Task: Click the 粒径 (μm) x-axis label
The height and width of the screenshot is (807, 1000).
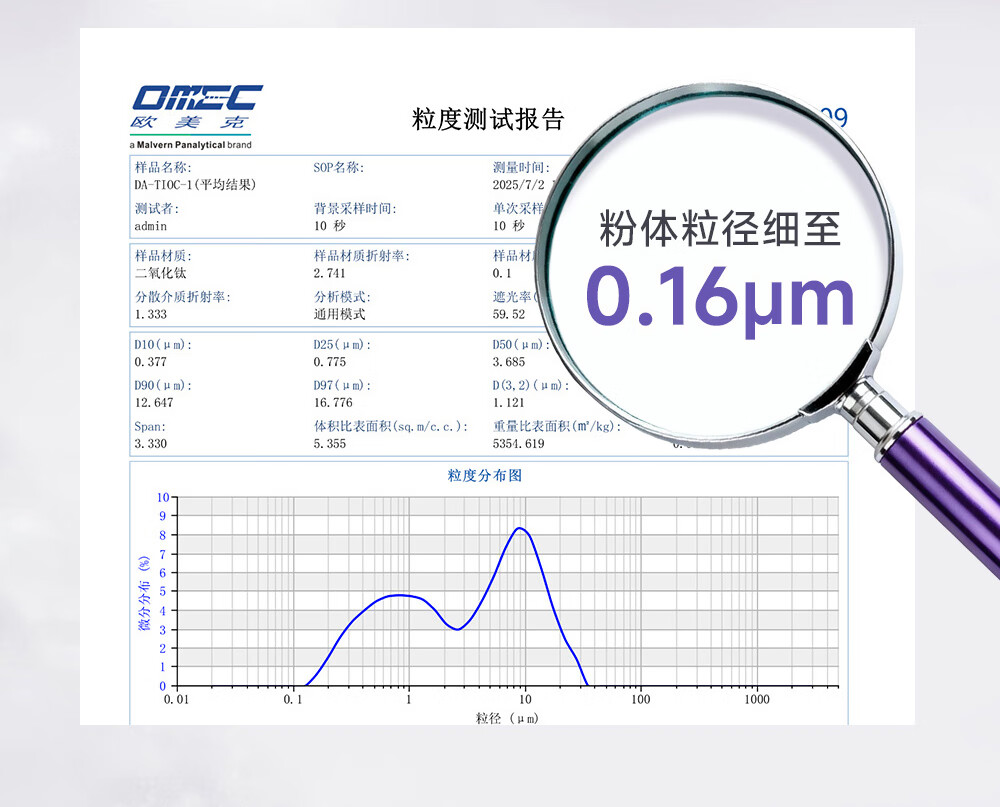Action: 510,718
